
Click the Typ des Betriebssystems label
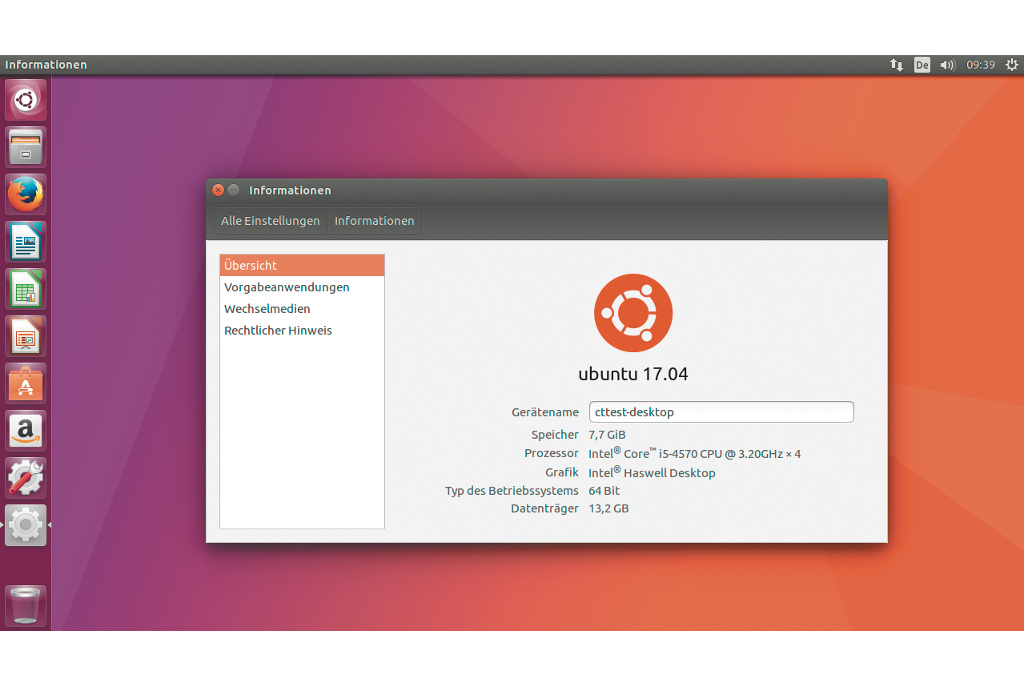pyautogui.click(x=511, y=490)
